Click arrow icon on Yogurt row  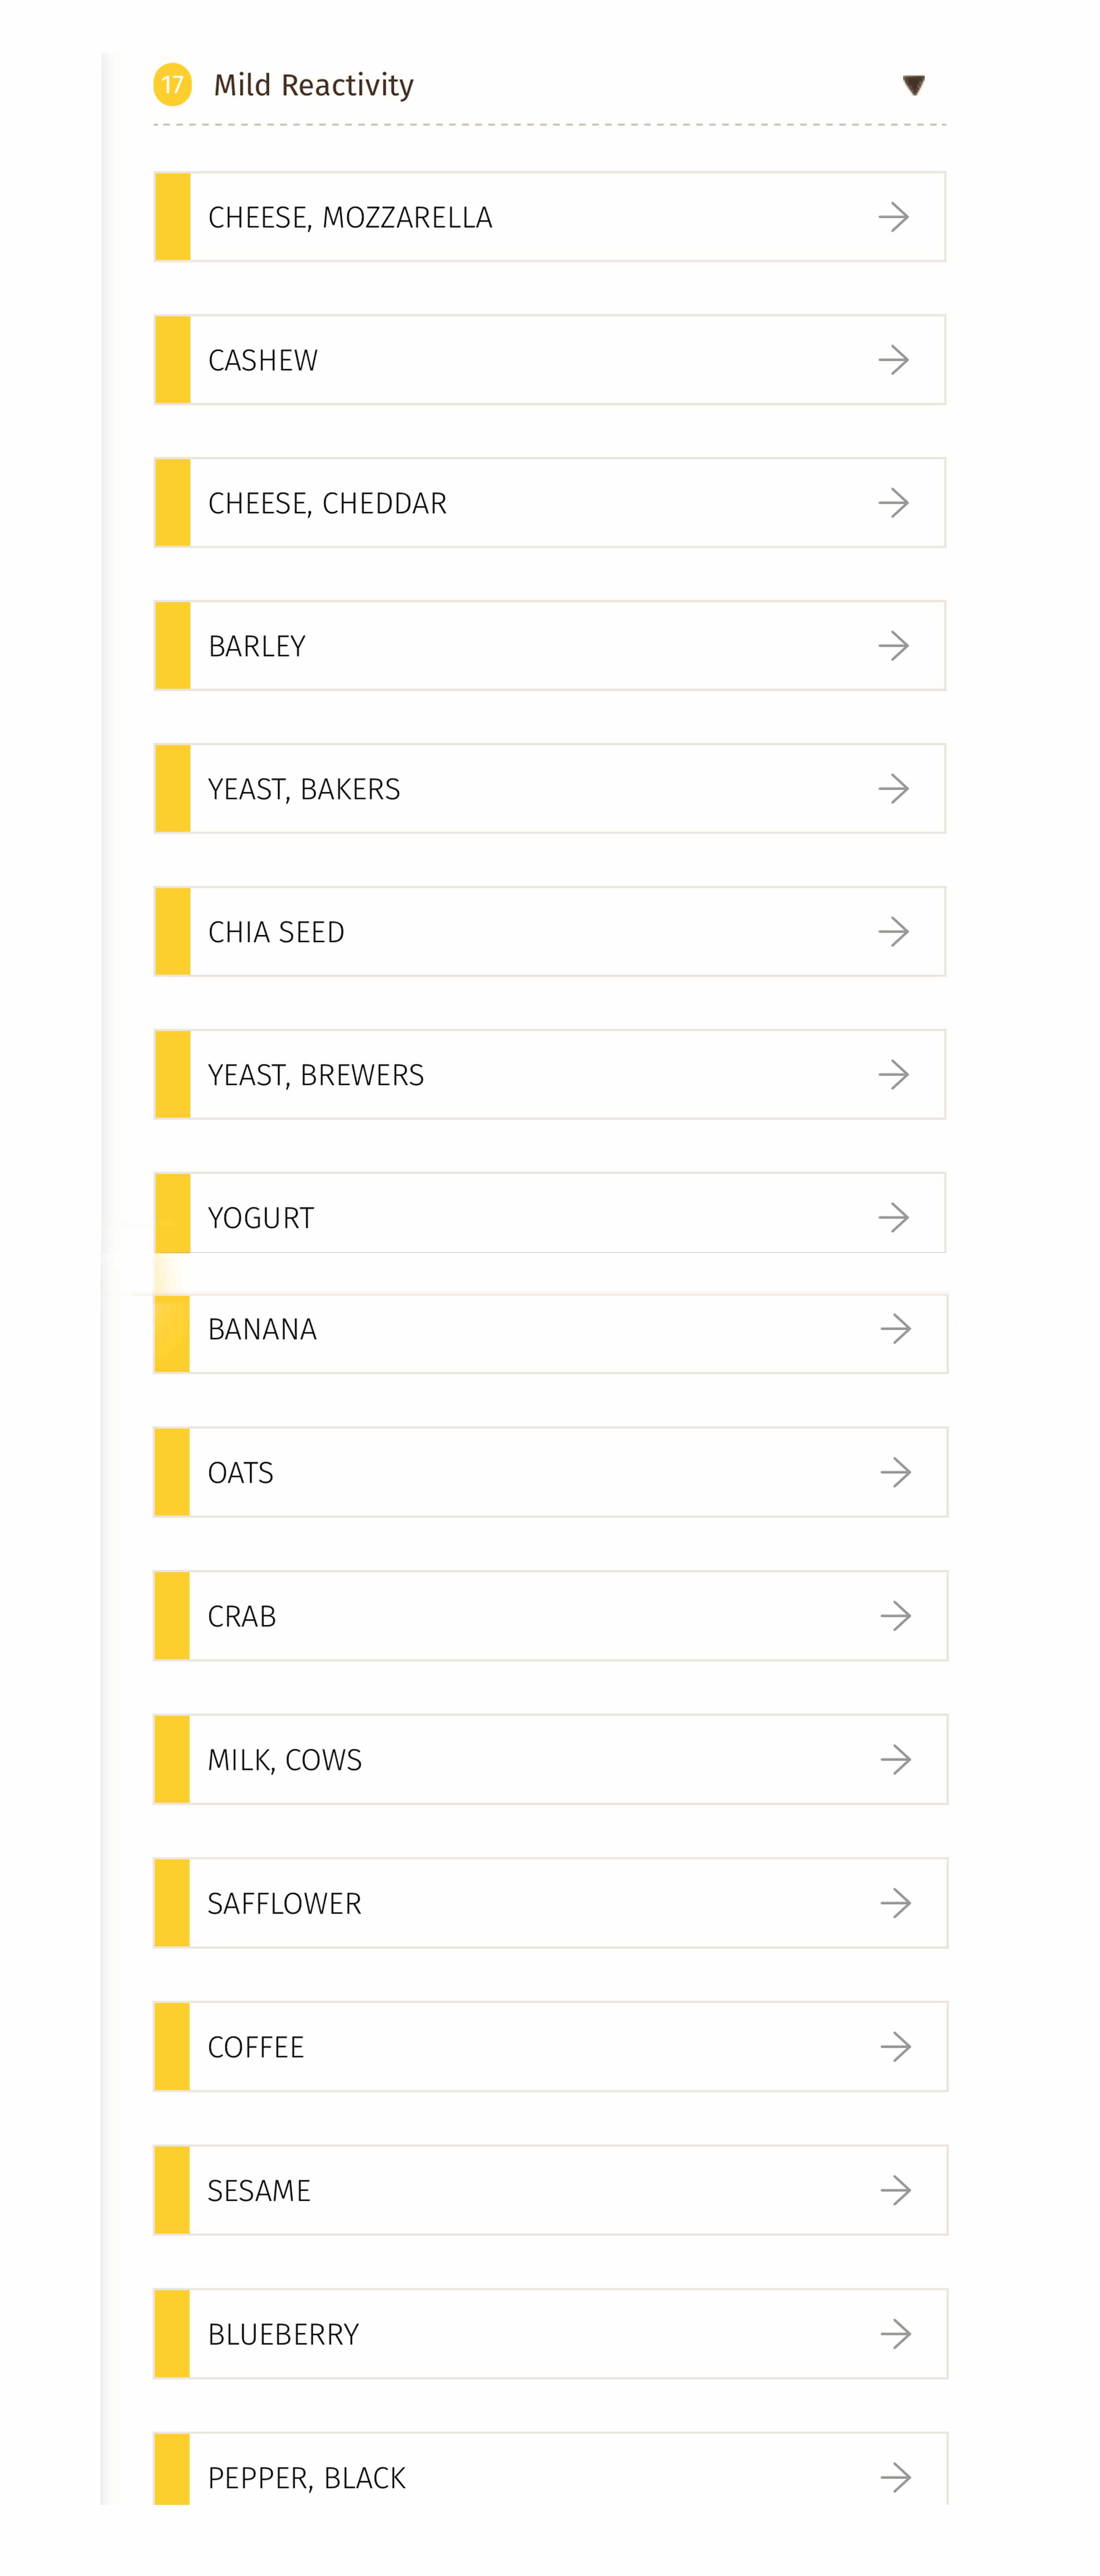[893, 1218]
